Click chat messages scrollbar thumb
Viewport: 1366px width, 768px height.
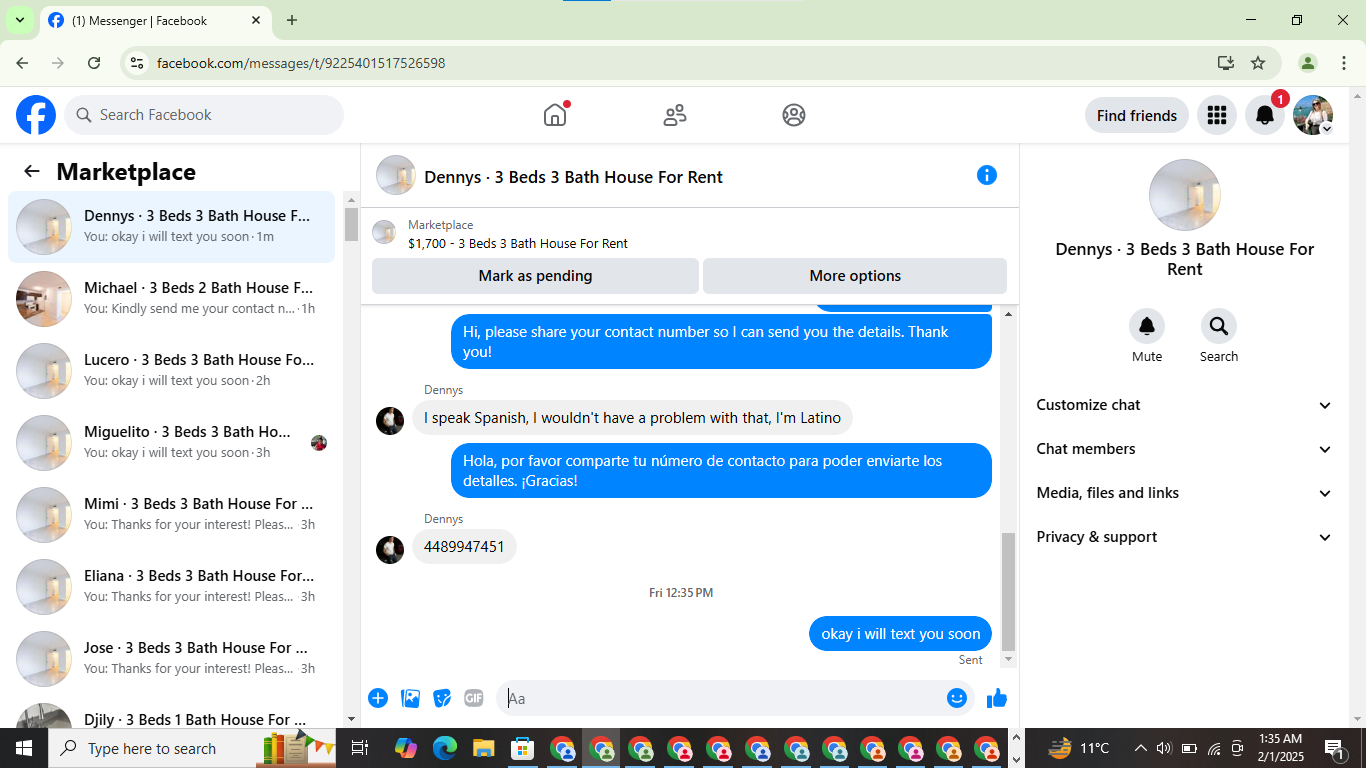tap(1008, 592)
